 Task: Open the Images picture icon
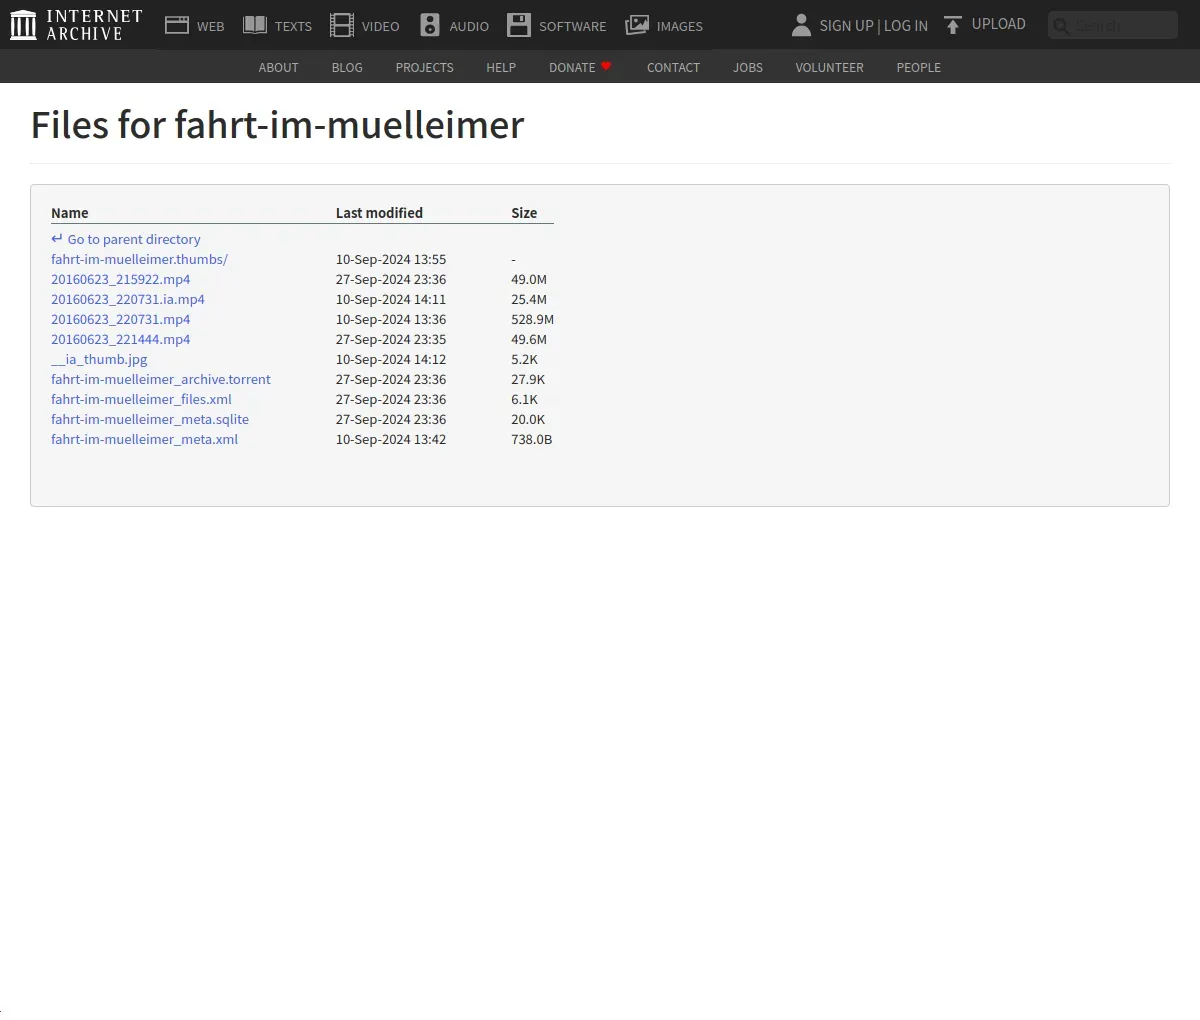(x=637, y=25)
